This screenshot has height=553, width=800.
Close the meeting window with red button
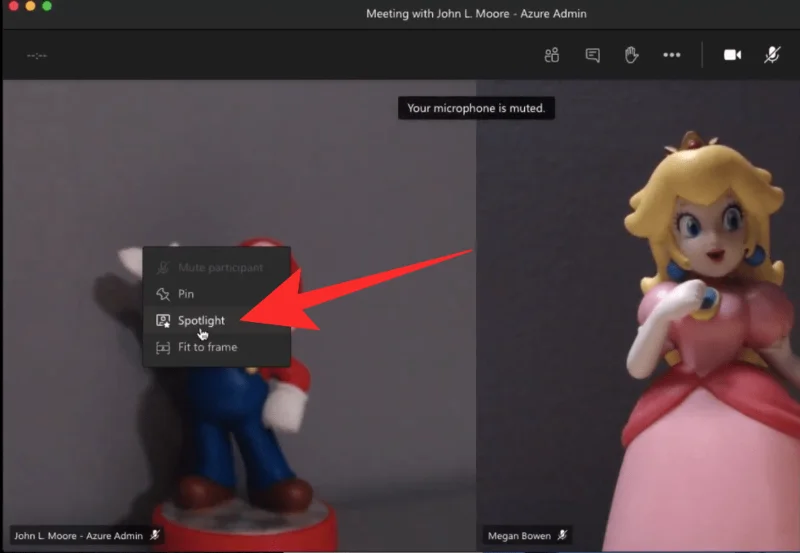pyautogui.click(x=14, y=6)
